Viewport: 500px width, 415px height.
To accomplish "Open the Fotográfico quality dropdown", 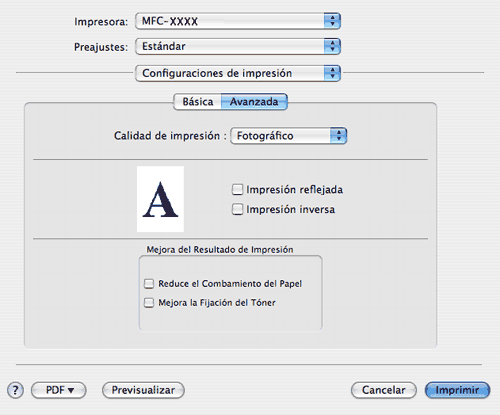I will 289,136.
